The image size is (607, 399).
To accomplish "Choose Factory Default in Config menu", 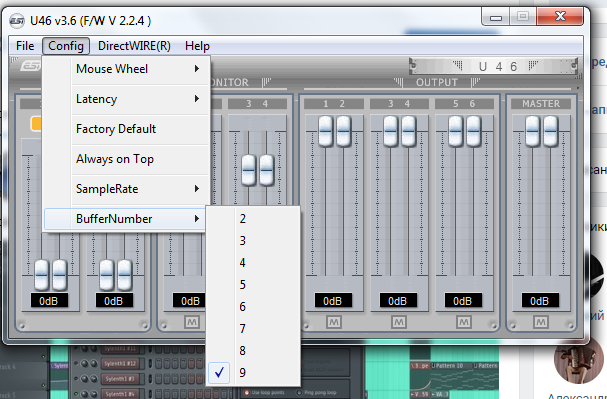I will pos(127,129).
